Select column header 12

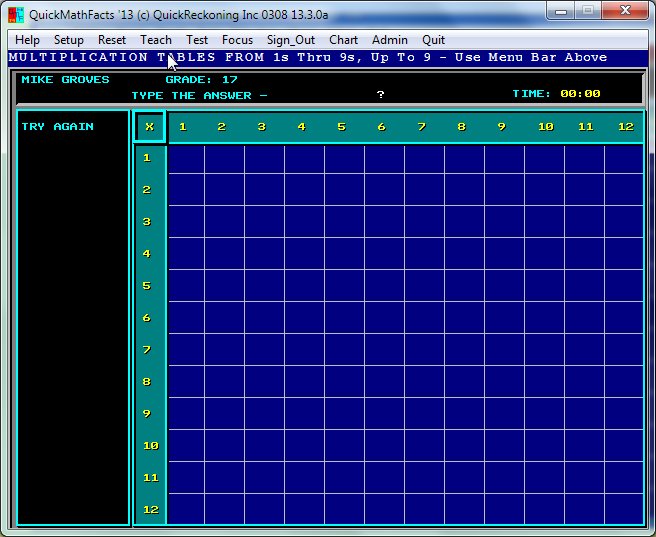click(626, 127)
